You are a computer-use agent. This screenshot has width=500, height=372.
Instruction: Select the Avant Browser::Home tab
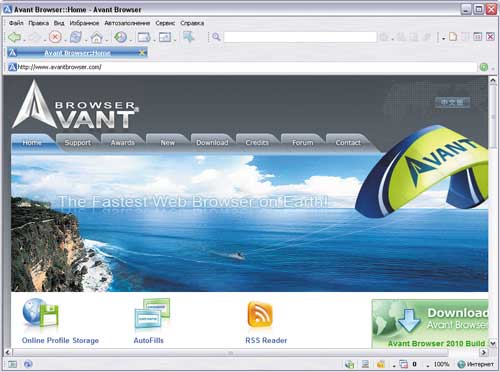tap(77, 53)
